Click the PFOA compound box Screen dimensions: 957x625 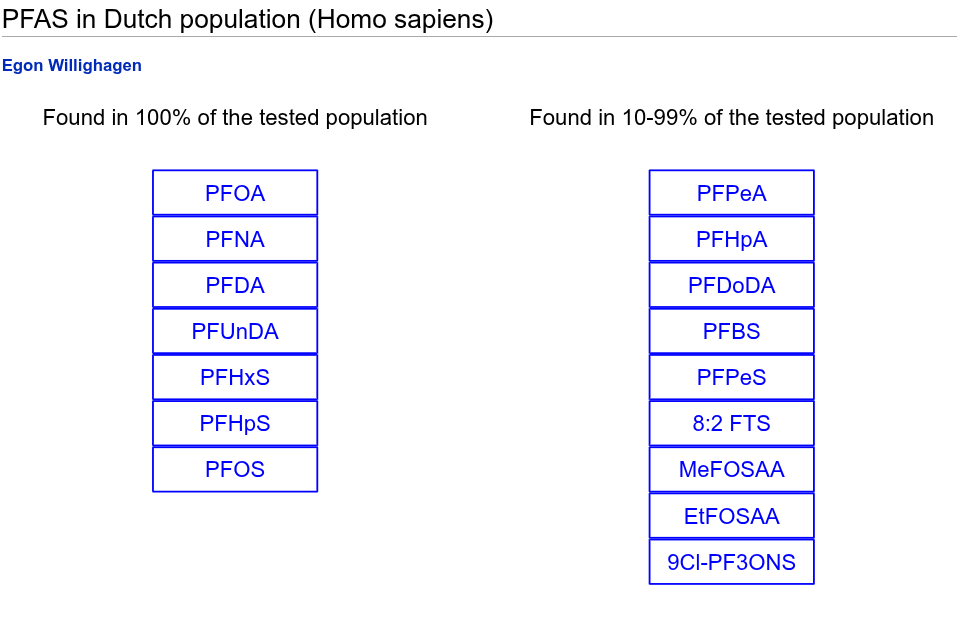pyautogui.click(x=235, y=193)
